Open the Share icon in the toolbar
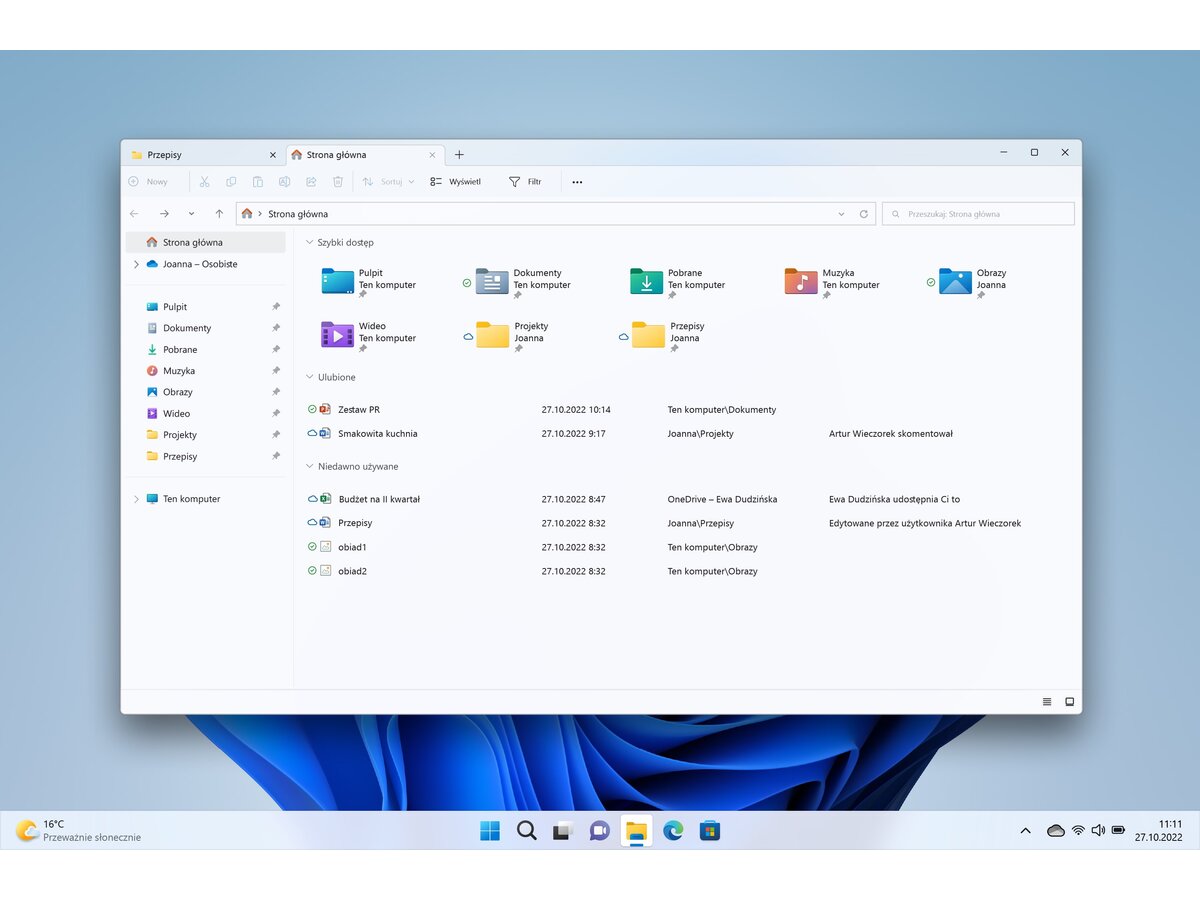 tap(311, 181)
